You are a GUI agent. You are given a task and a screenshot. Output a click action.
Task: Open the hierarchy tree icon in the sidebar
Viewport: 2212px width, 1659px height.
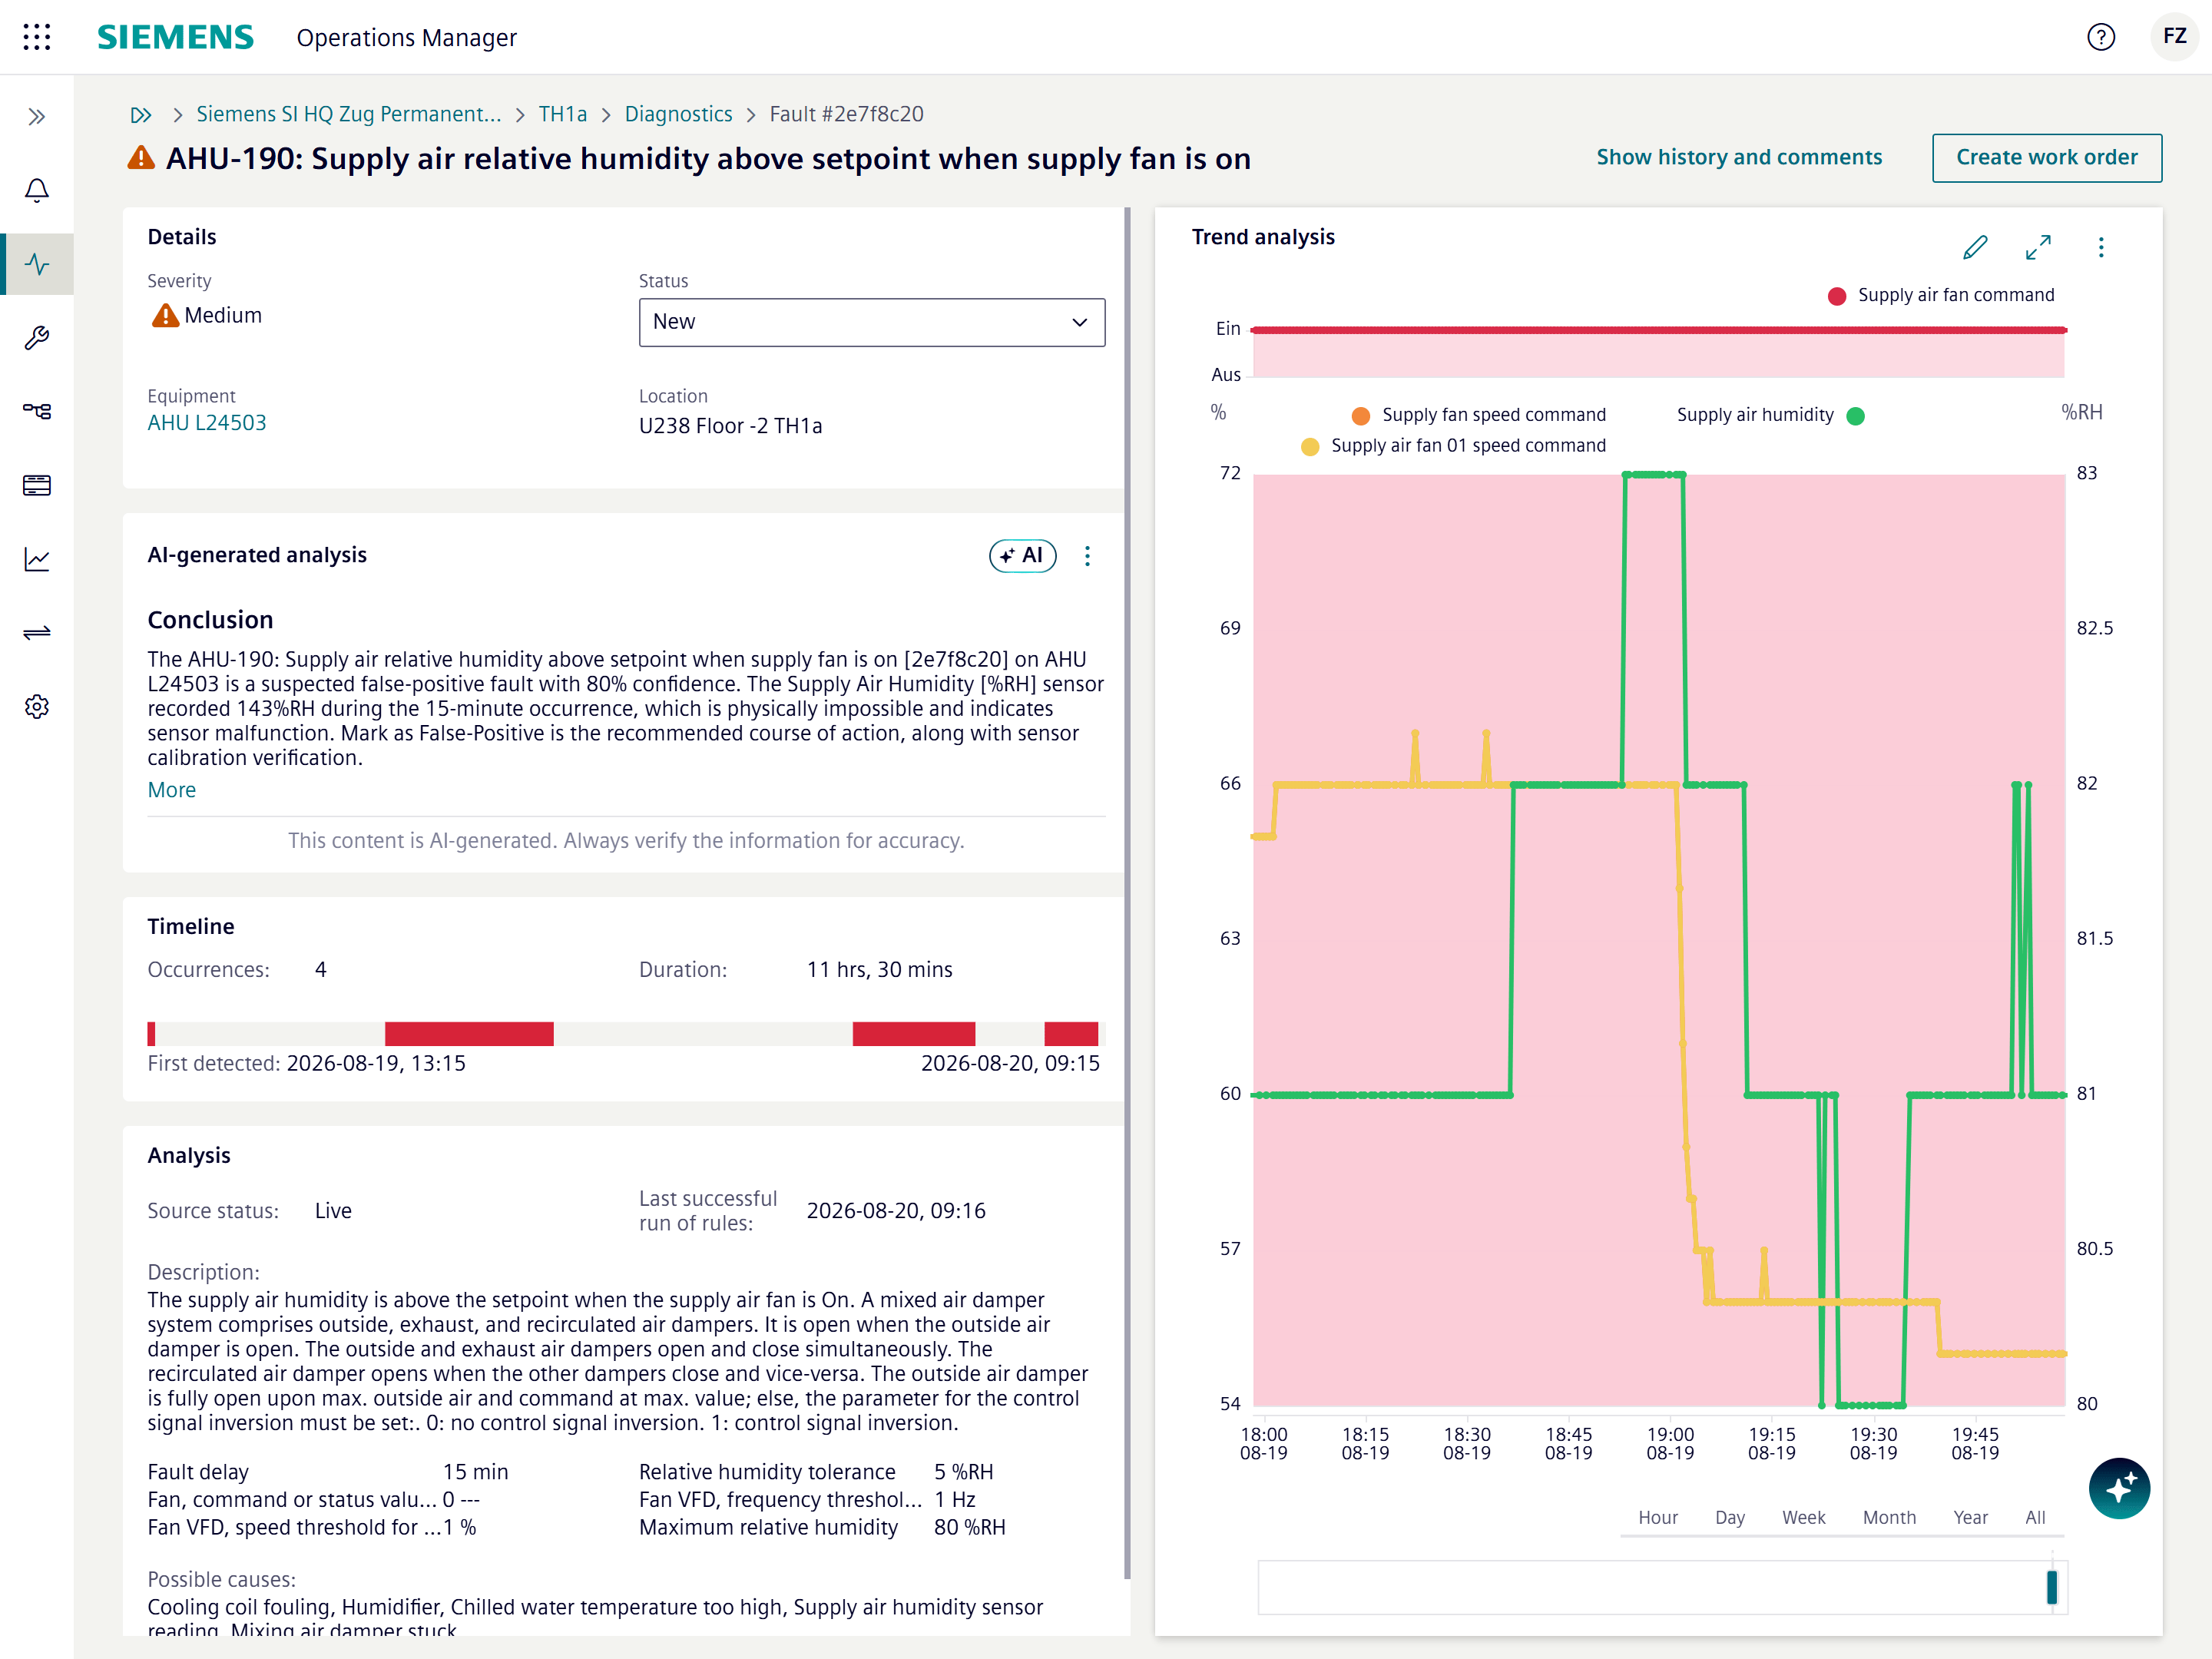(37, 411)
